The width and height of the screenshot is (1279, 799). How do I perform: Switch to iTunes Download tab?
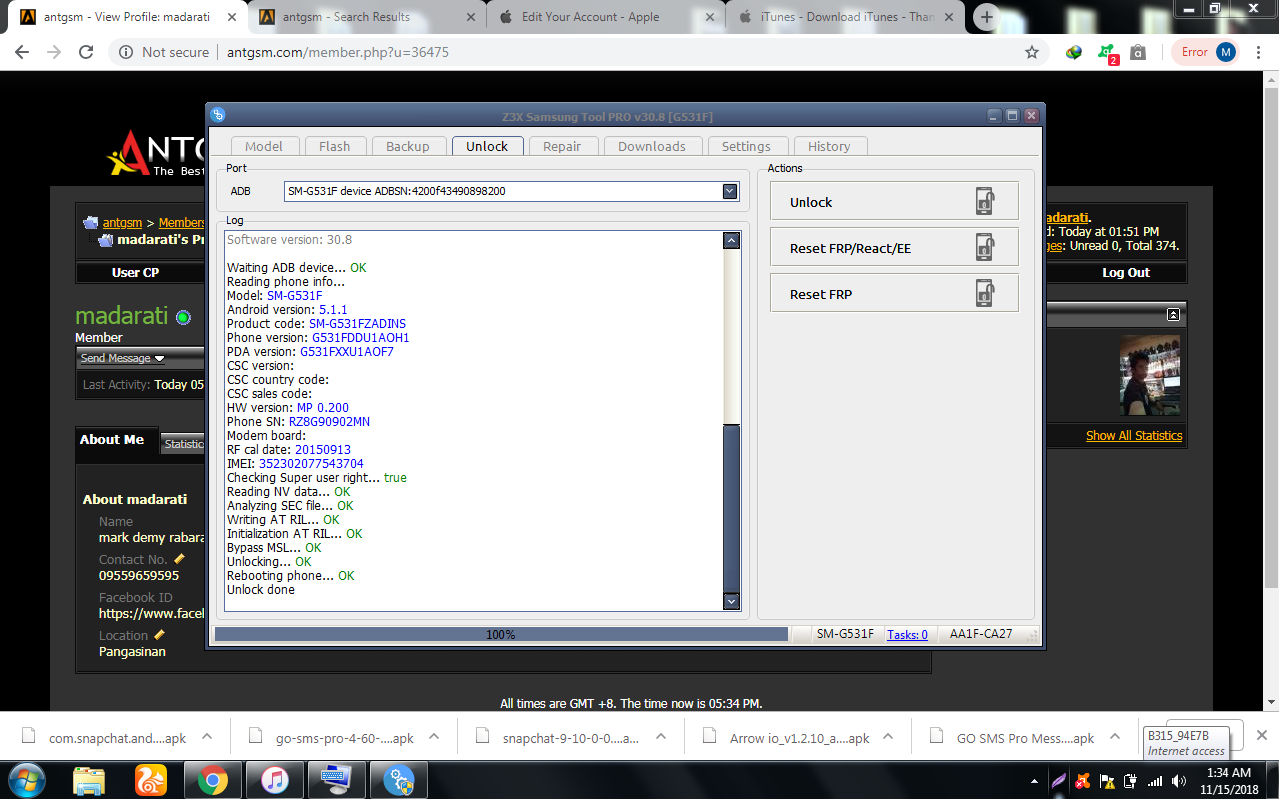click(847, 17)
